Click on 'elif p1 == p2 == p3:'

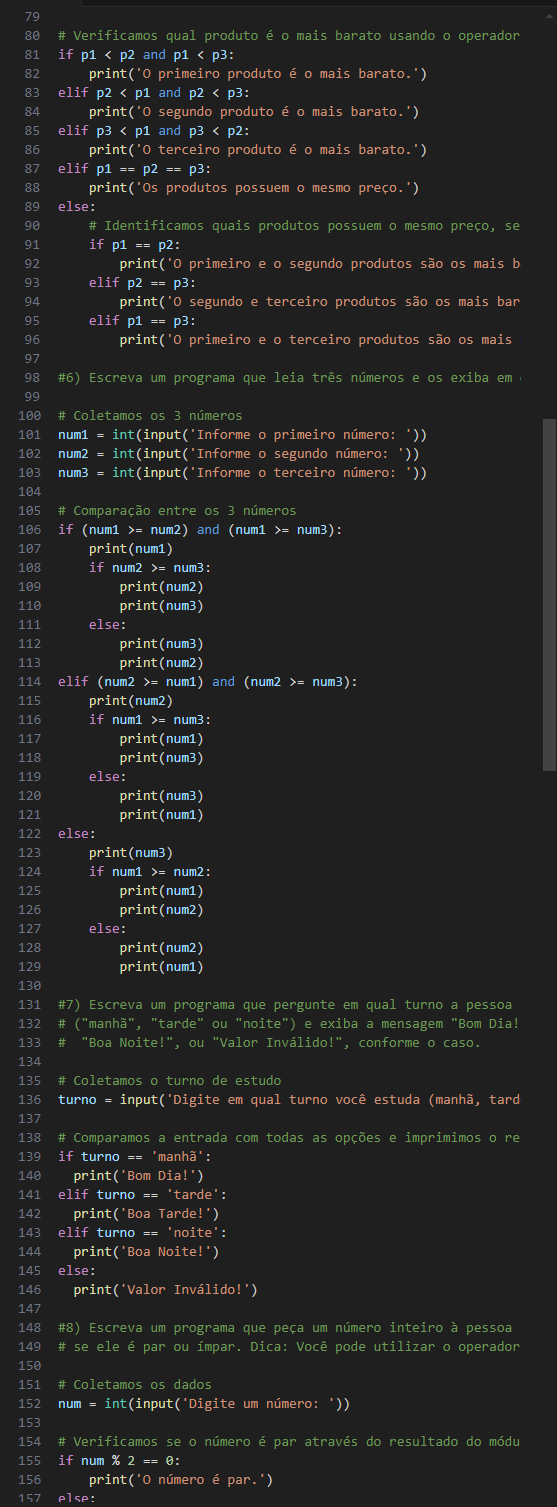pos(135,168)
